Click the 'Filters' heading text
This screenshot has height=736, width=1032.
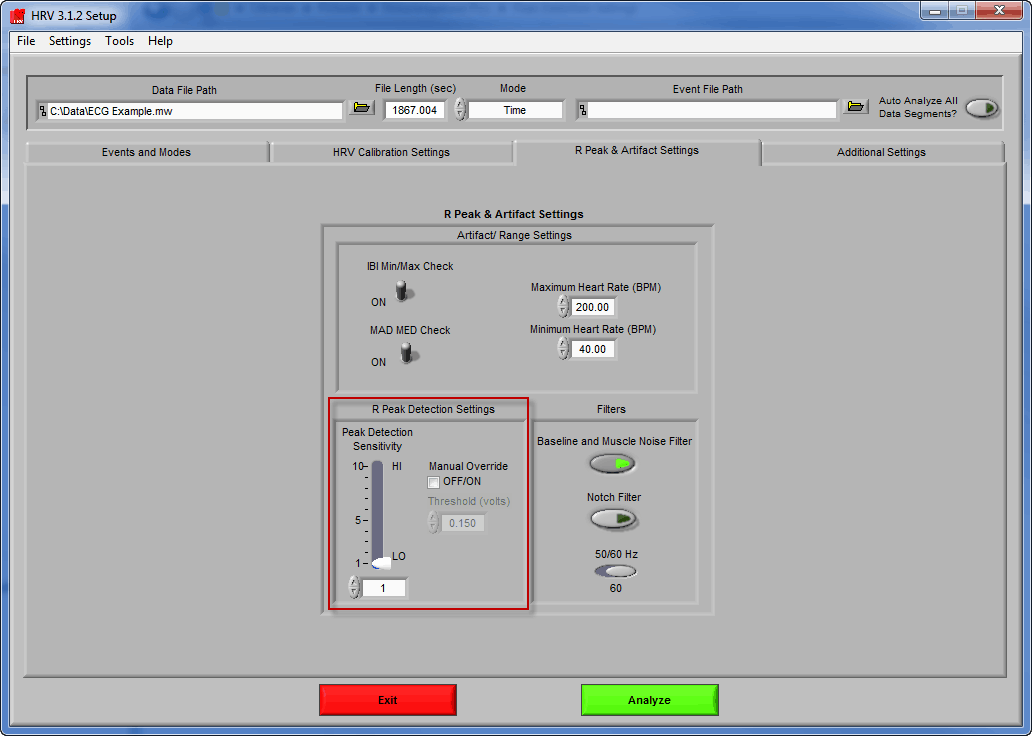tap(611, 409)
